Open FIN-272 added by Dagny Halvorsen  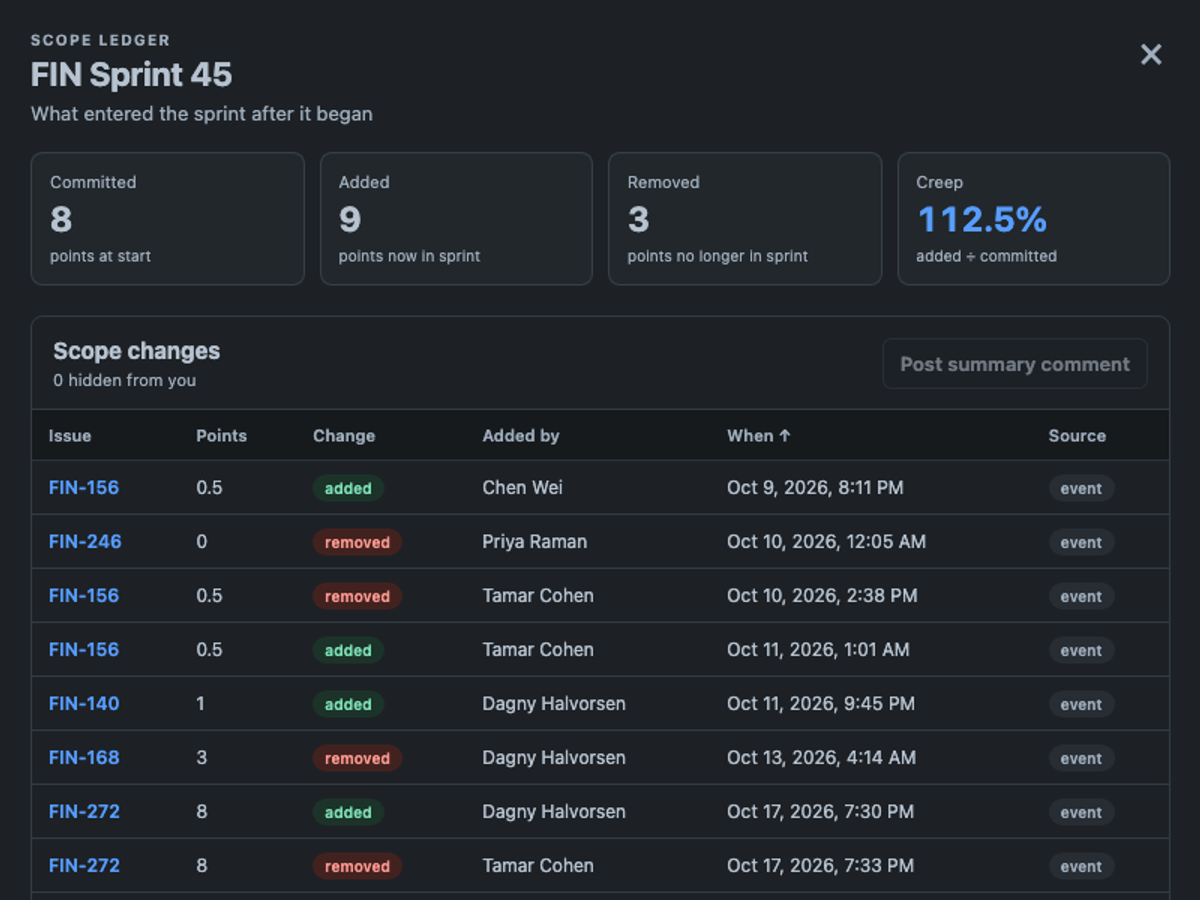pos(84,812)
